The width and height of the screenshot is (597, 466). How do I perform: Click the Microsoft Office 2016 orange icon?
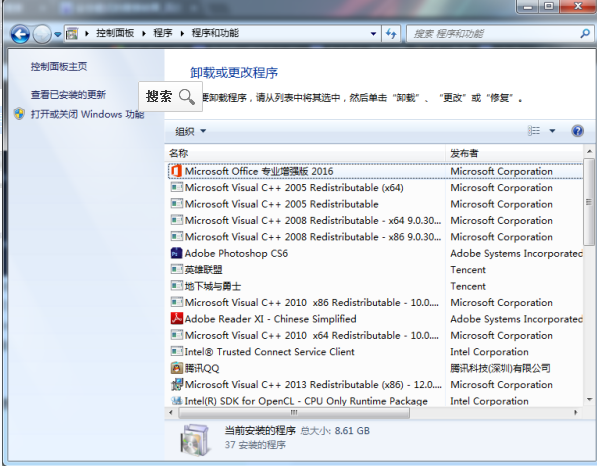(x=176, y=171)
